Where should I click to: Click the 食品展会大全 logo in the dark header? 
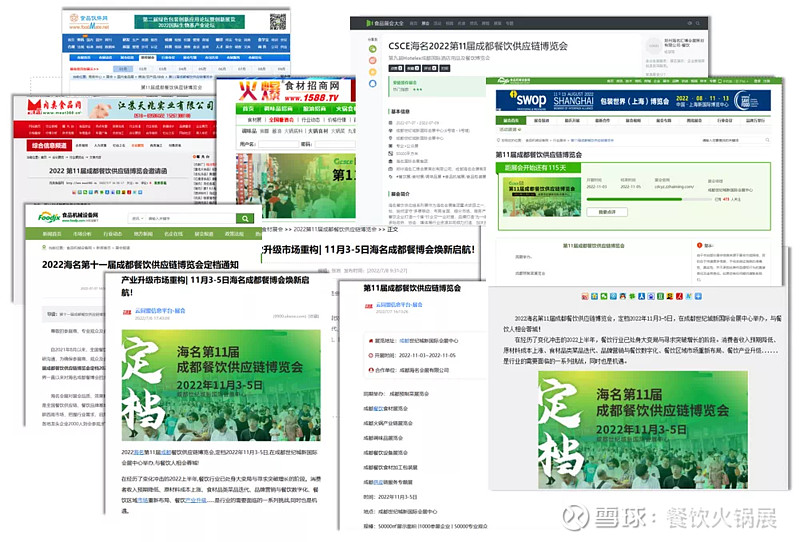pos(385,23)
